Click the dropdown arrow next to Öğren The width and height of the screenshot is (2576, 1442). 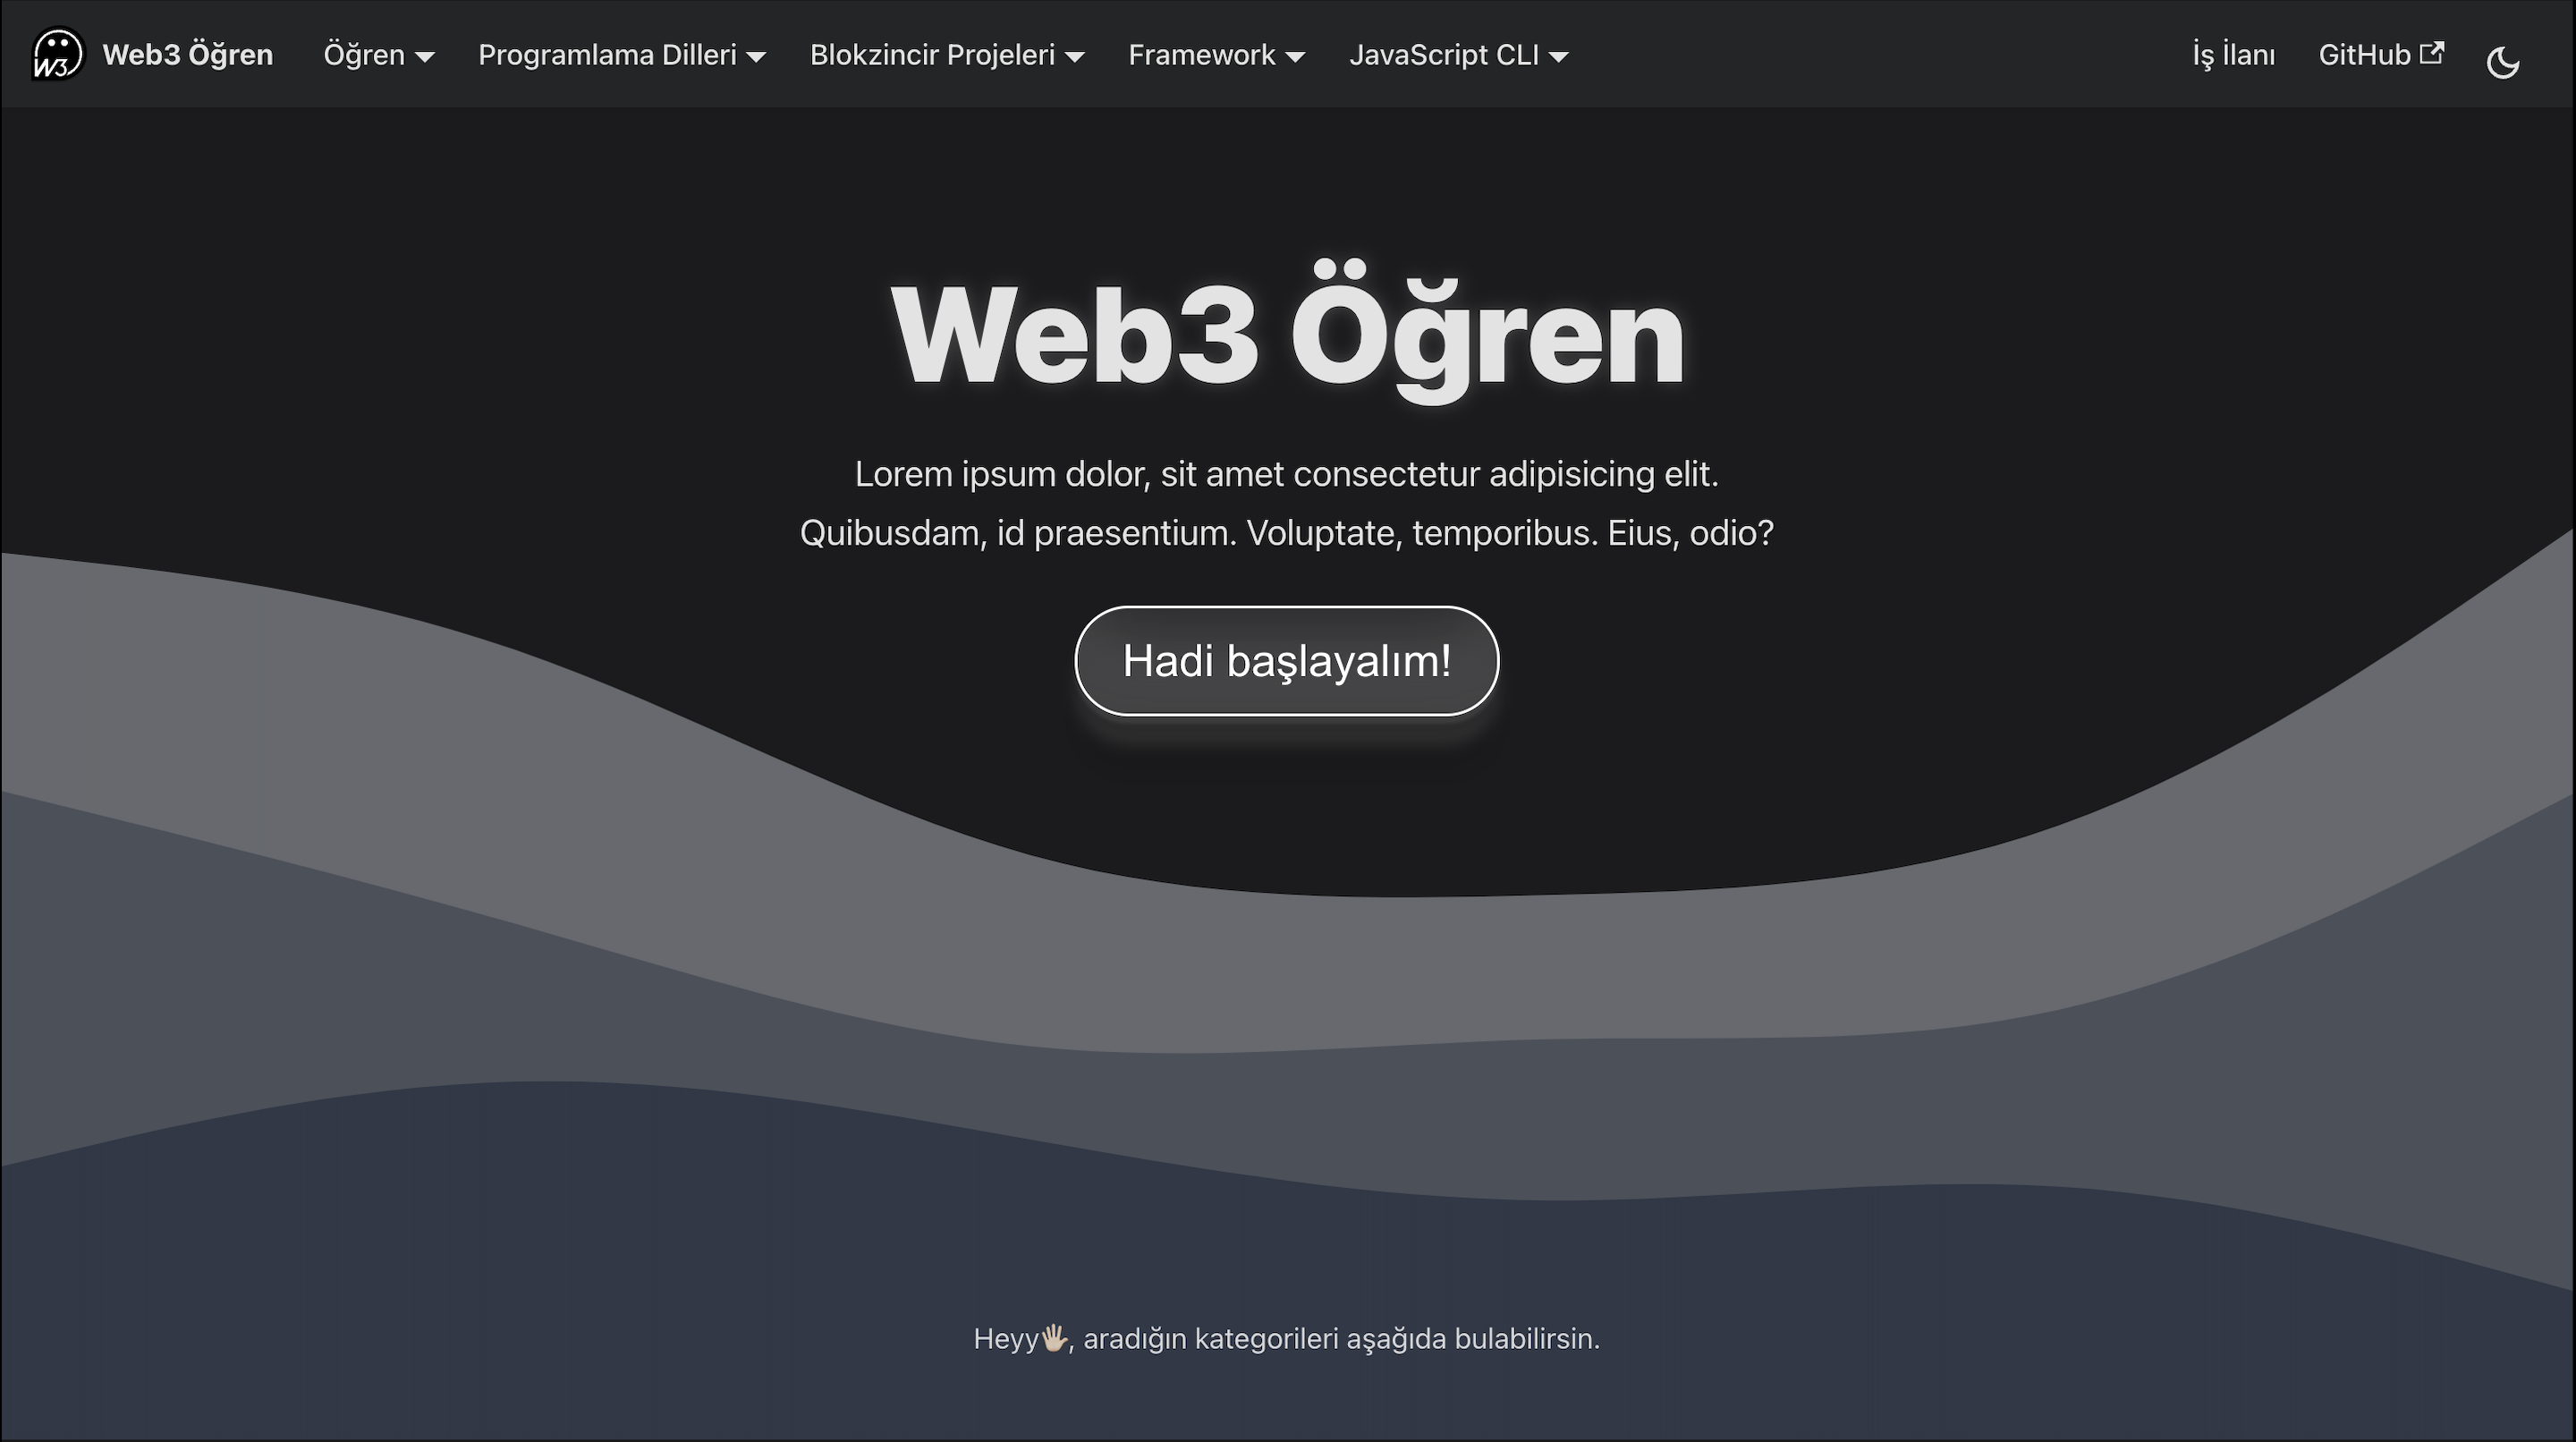424,58
